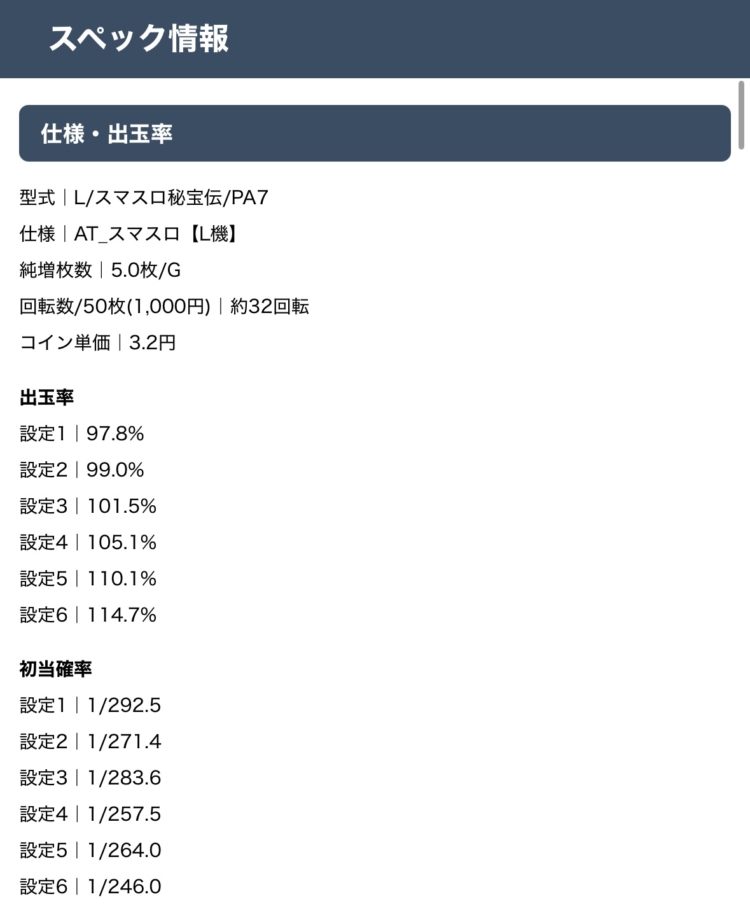Screen dimensions: 750x913
Task: Click the 型式 L/スマスロ秘宝伝/PA7 row
Action: point(144,198)
